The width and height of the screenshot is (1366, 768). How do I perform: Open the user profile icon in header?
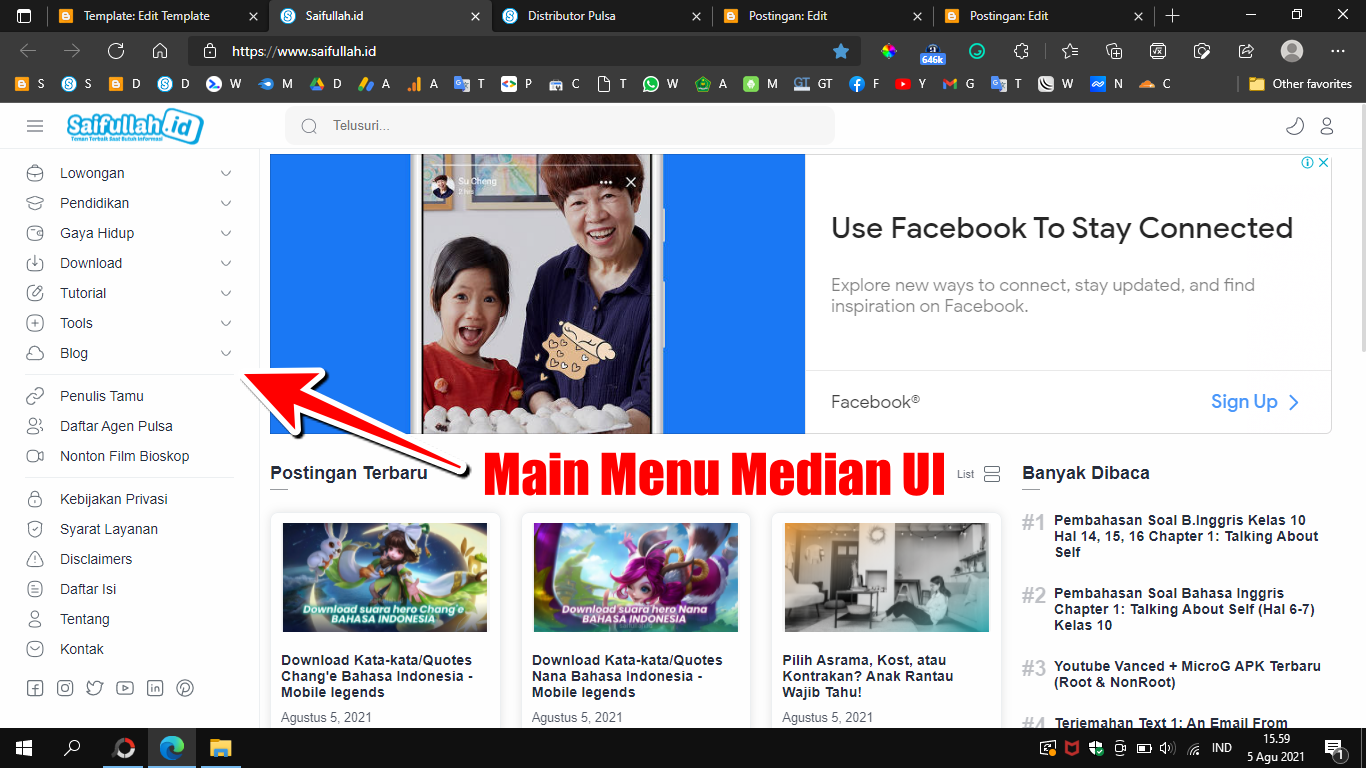tap(1327, 126)
